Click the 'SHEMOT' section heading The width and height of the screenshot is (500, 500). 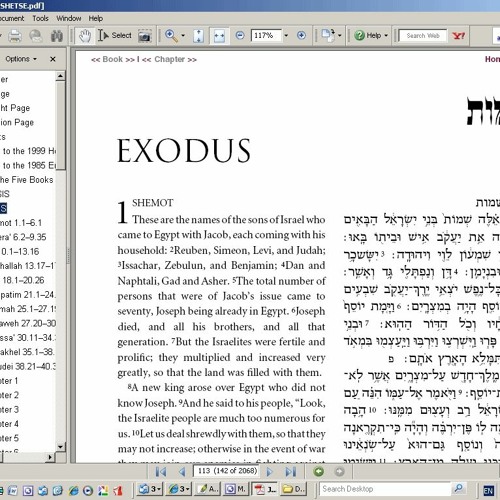153,203
